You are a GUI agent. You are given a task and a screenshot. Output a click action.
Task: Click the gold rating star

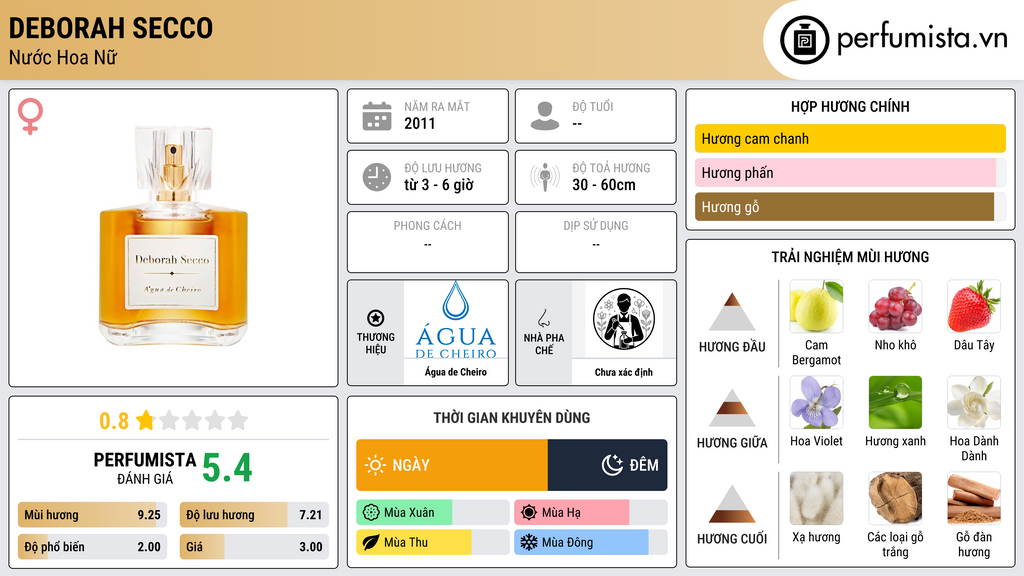pyautogui.click(x=145, y=420)
